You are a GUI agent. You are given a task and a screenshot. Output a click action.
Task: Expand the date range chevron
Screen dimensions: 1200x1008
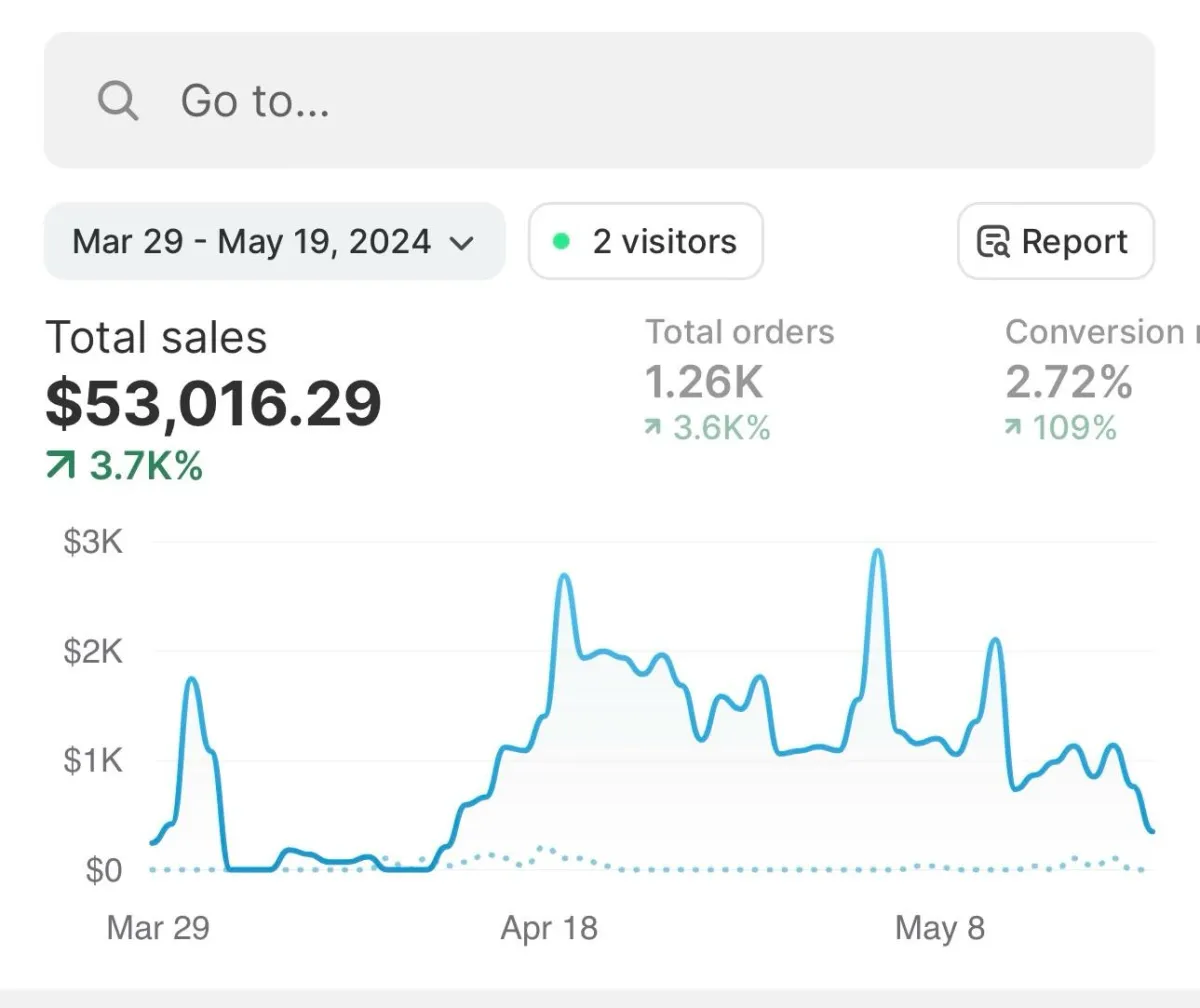coord(461,242)
